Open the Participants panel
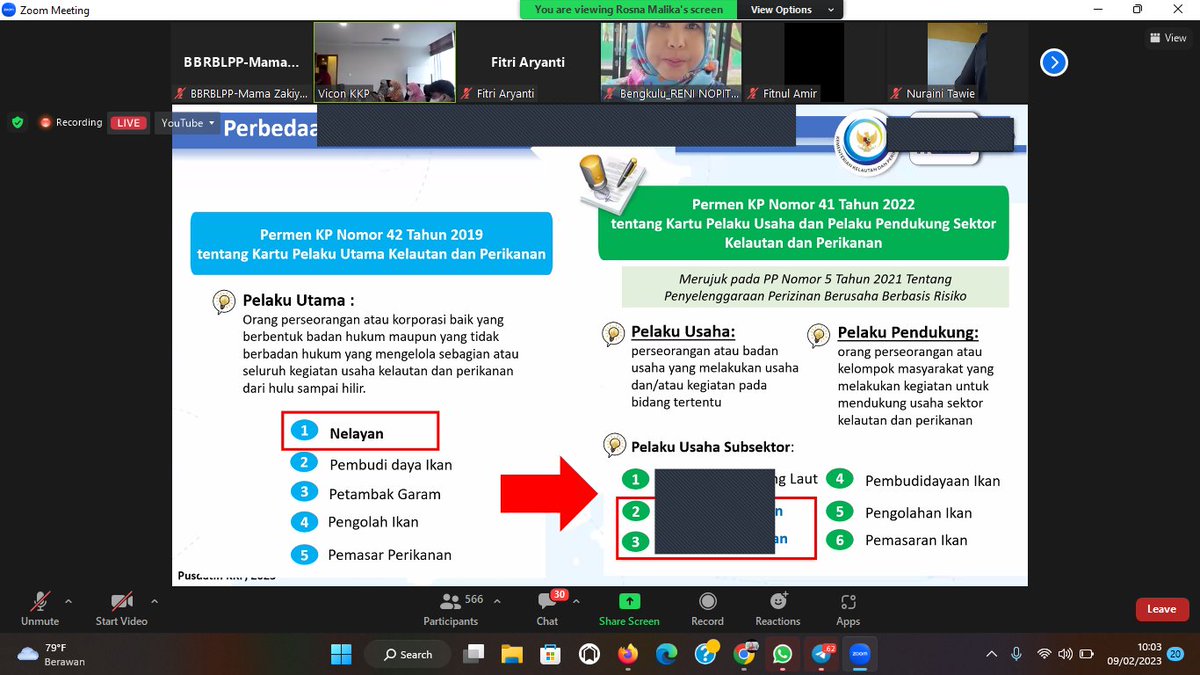 pos(451,608)
